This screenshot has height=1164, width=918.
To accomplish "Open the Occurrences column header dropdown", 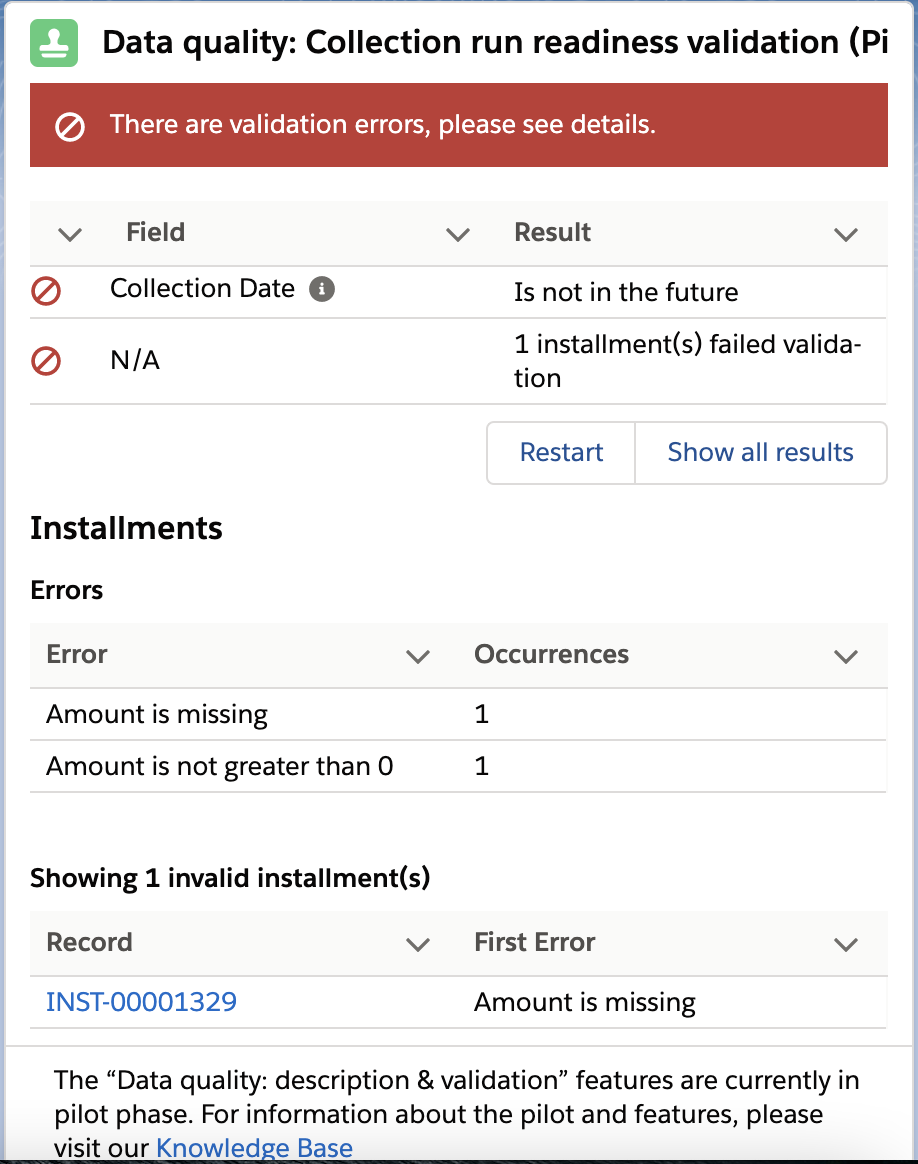I will (846, 657).
